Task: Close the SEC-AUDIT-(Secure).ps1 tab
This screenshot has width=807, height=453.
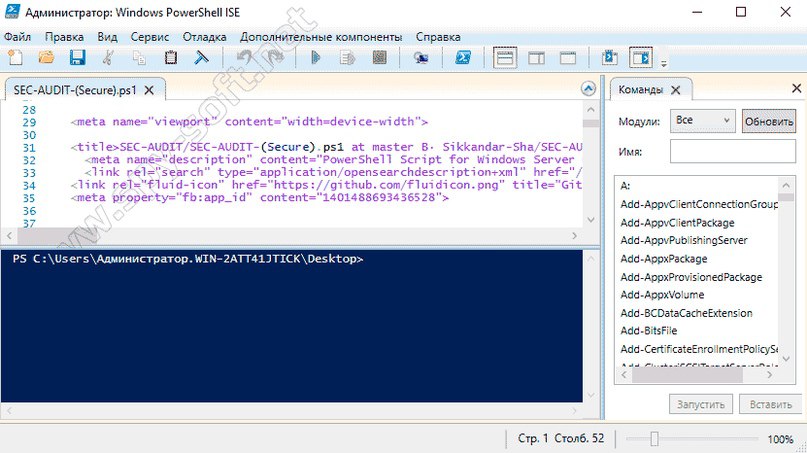Action: [149, 90]
